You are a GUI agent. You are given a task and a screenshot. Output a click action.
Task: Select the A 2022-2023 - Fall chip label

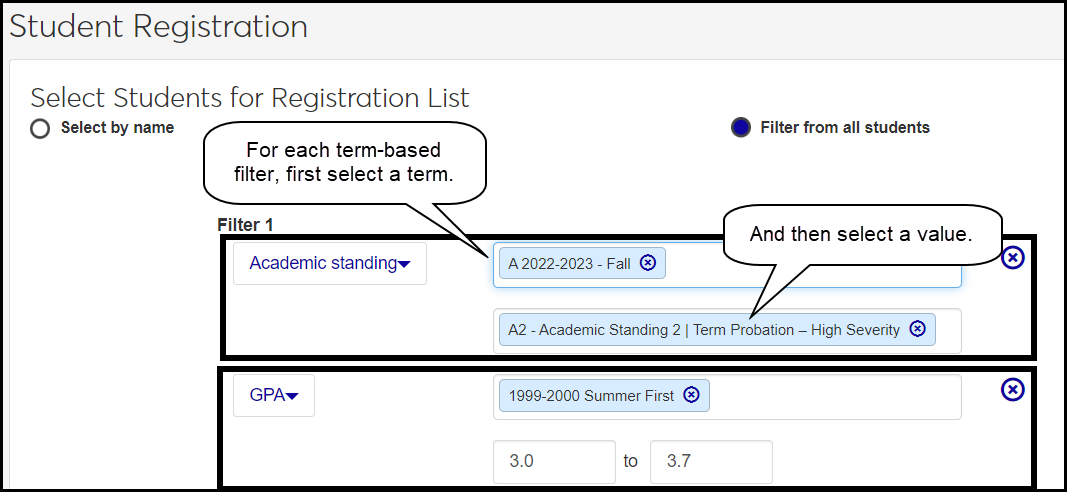(x=569, y=264)
